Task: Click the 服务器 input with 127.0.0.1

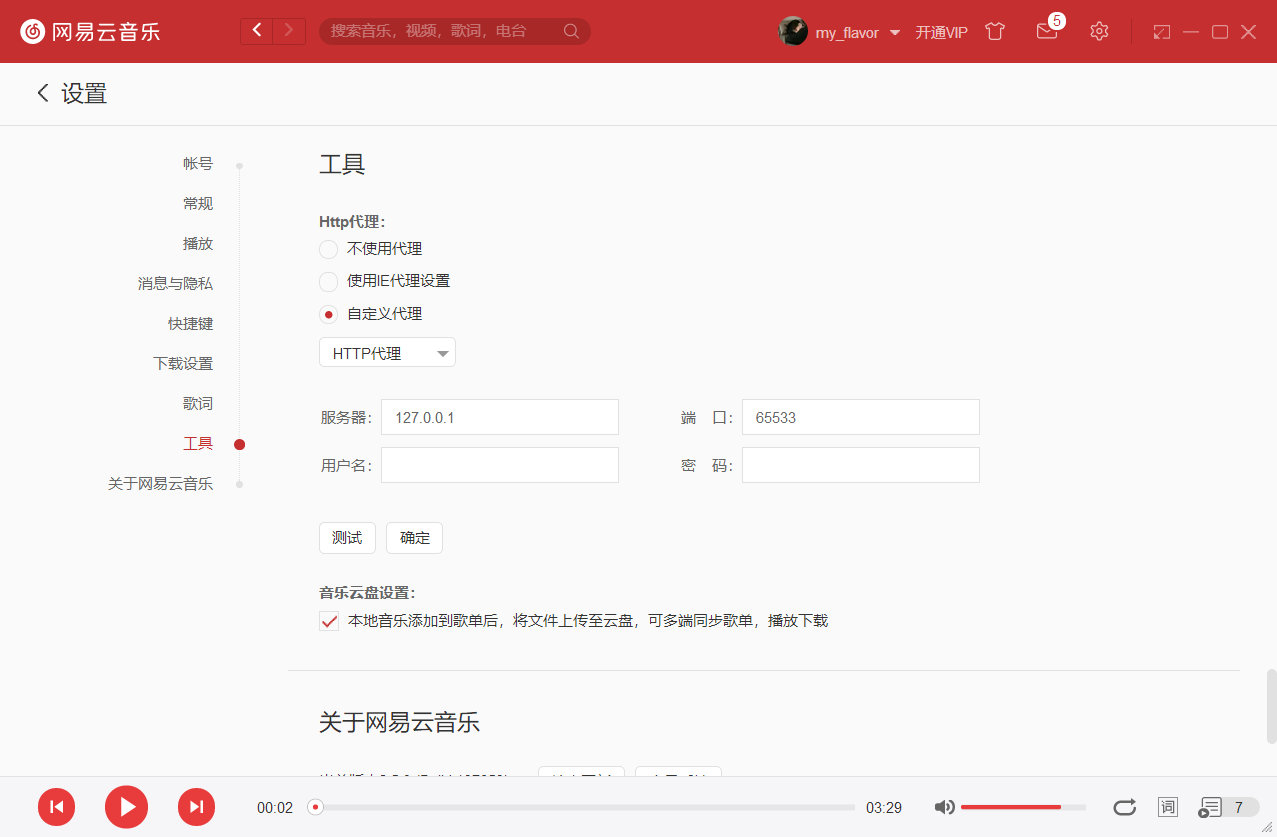Action: [x=500, y=417]
